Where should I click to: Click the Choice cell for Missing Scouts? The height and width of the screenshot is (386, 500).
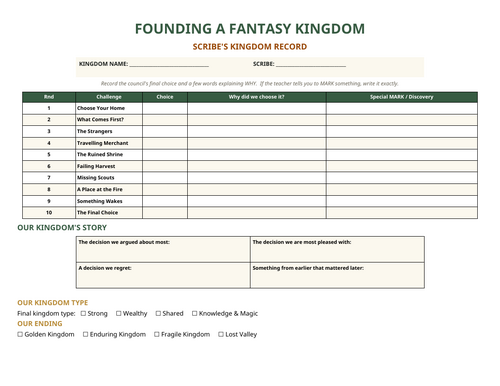pyautogui.click(x=165, y=178)
